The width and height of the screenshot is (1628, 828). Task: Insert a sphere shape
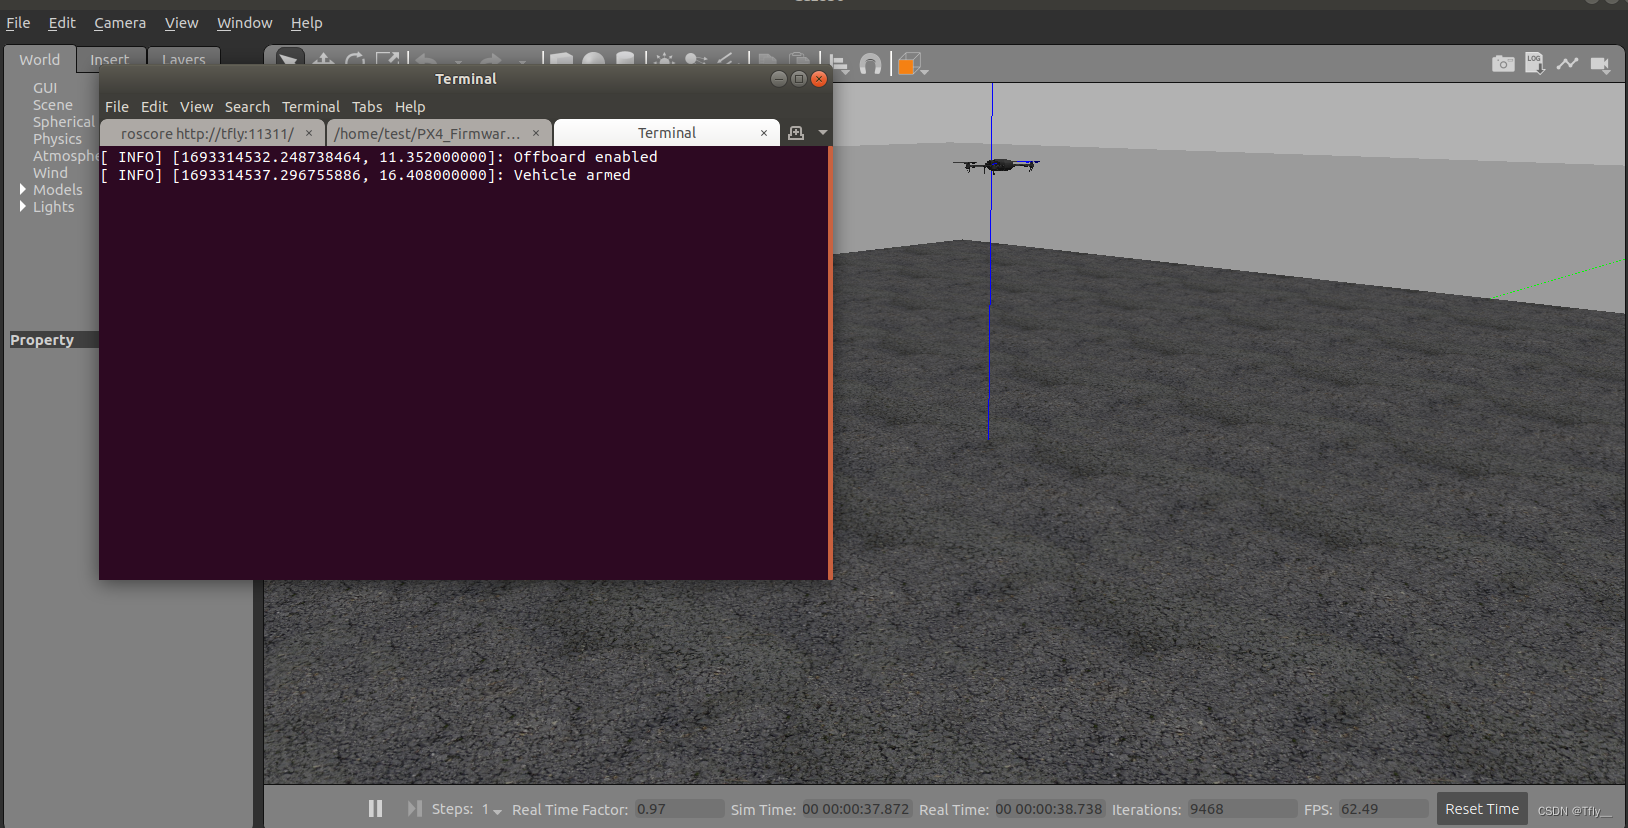click(594, 60)
